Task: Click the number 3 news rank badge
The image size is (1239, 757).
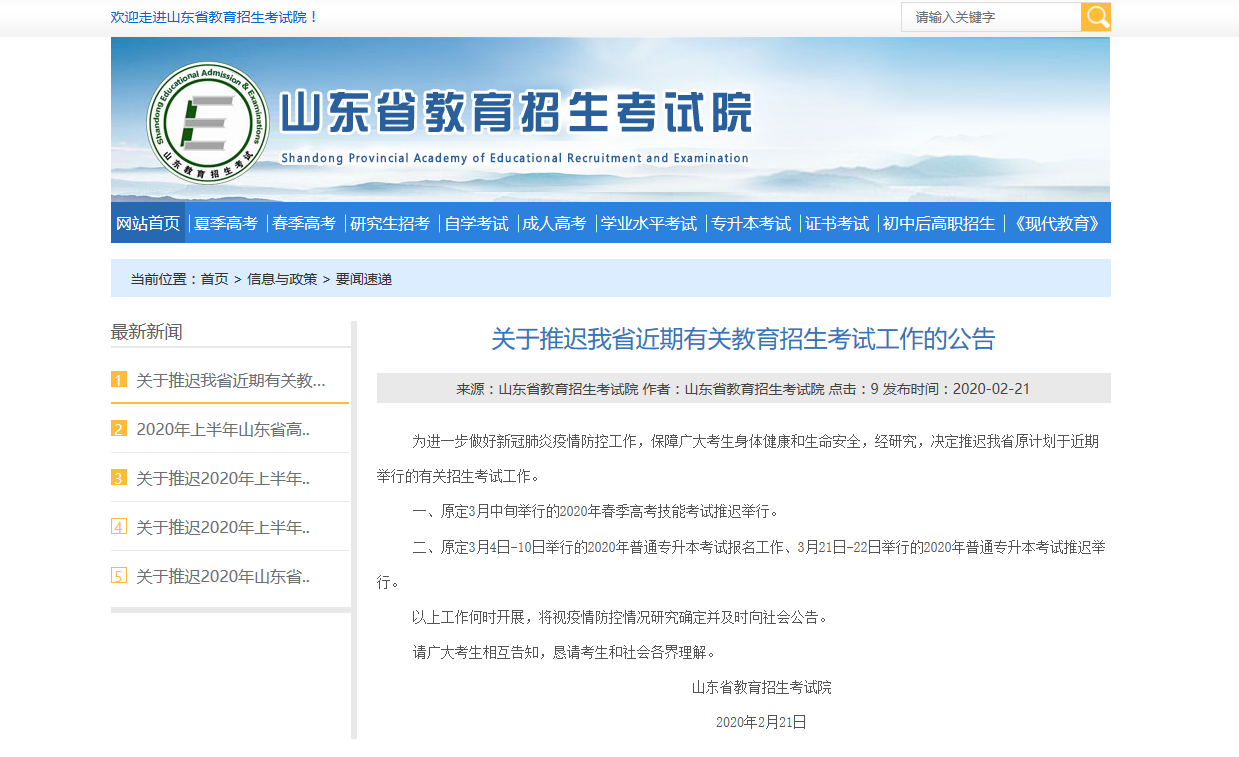Action: click(x=119, y=478)
